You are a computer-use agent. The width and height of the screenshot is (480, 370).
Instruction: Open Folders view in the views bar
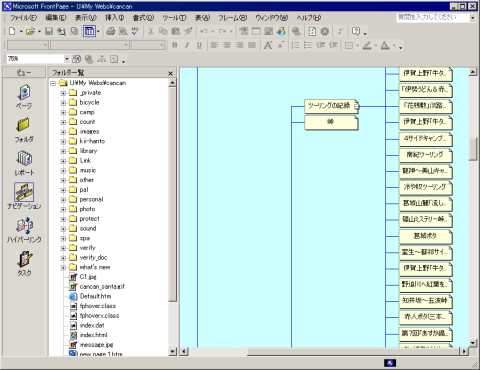click(24, 130)
